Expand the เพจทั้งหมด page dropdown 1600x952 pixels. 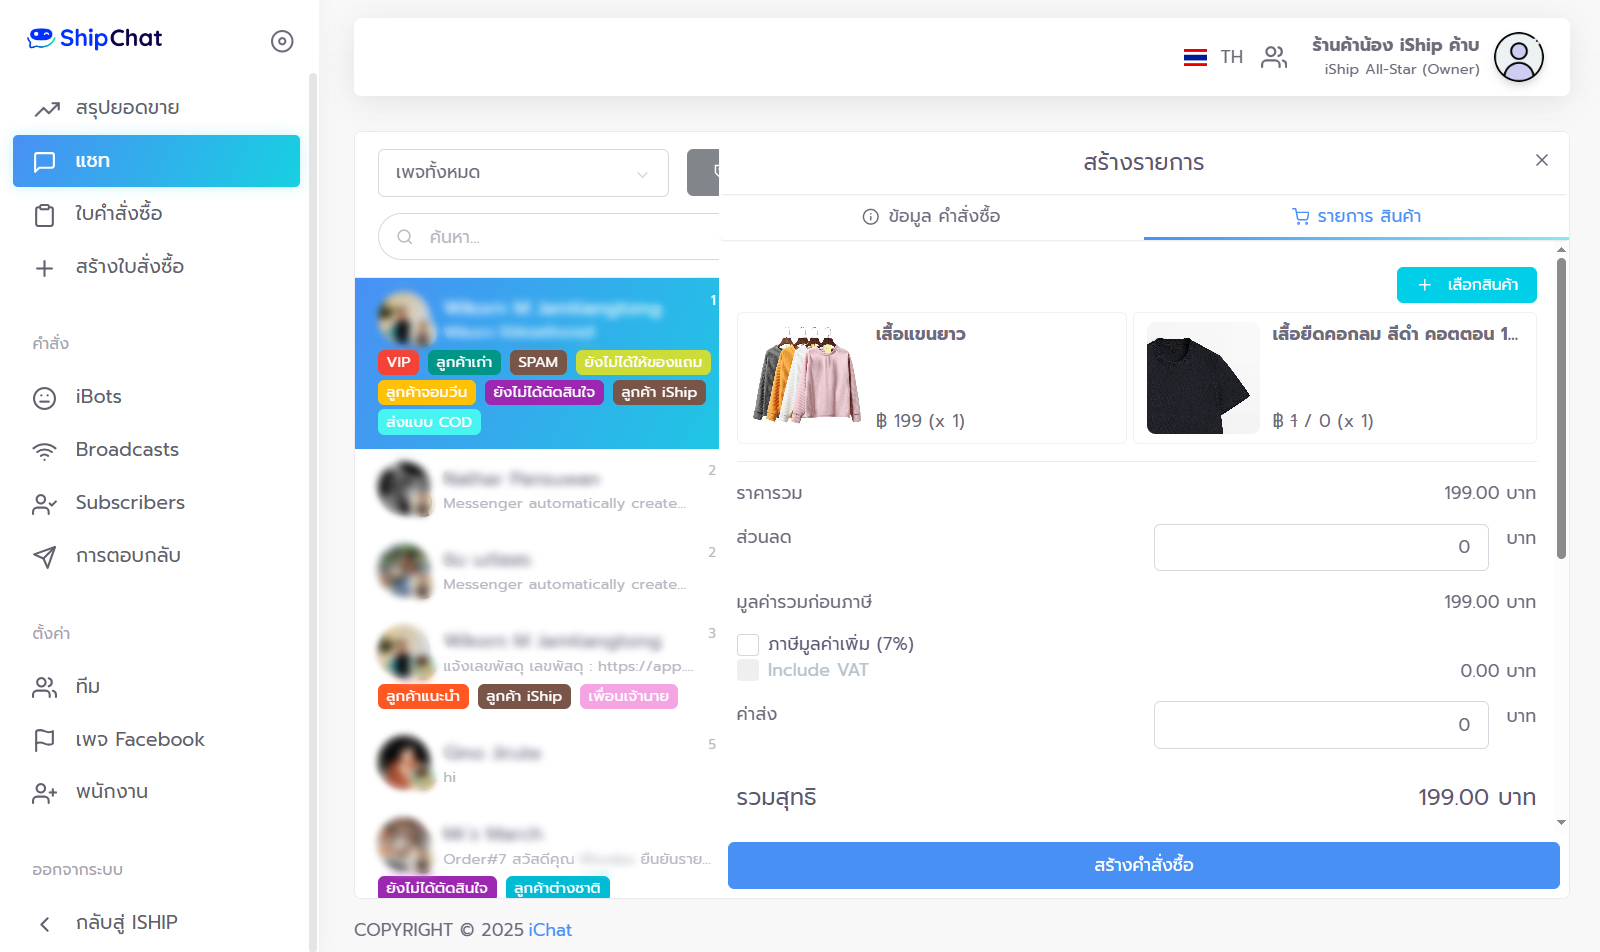coord(523,173)
